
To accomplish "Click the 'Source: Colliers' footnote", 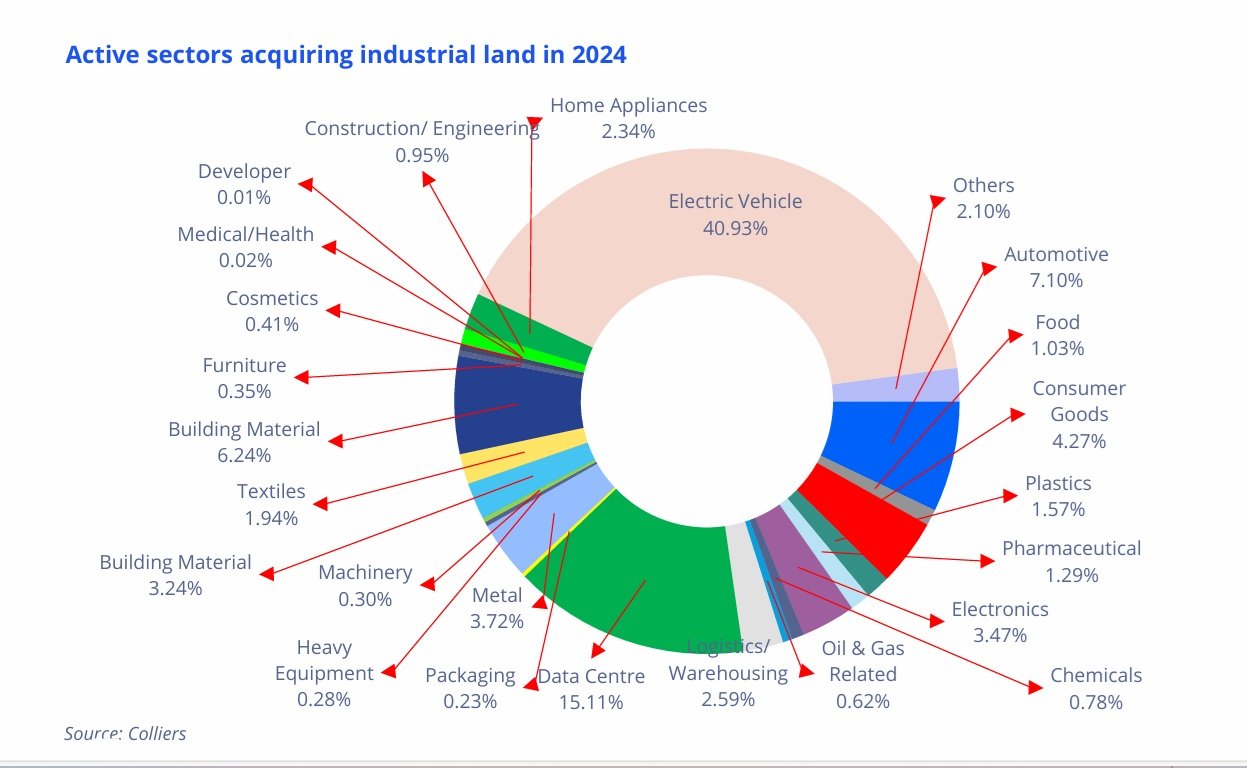I will pos(125,733).
